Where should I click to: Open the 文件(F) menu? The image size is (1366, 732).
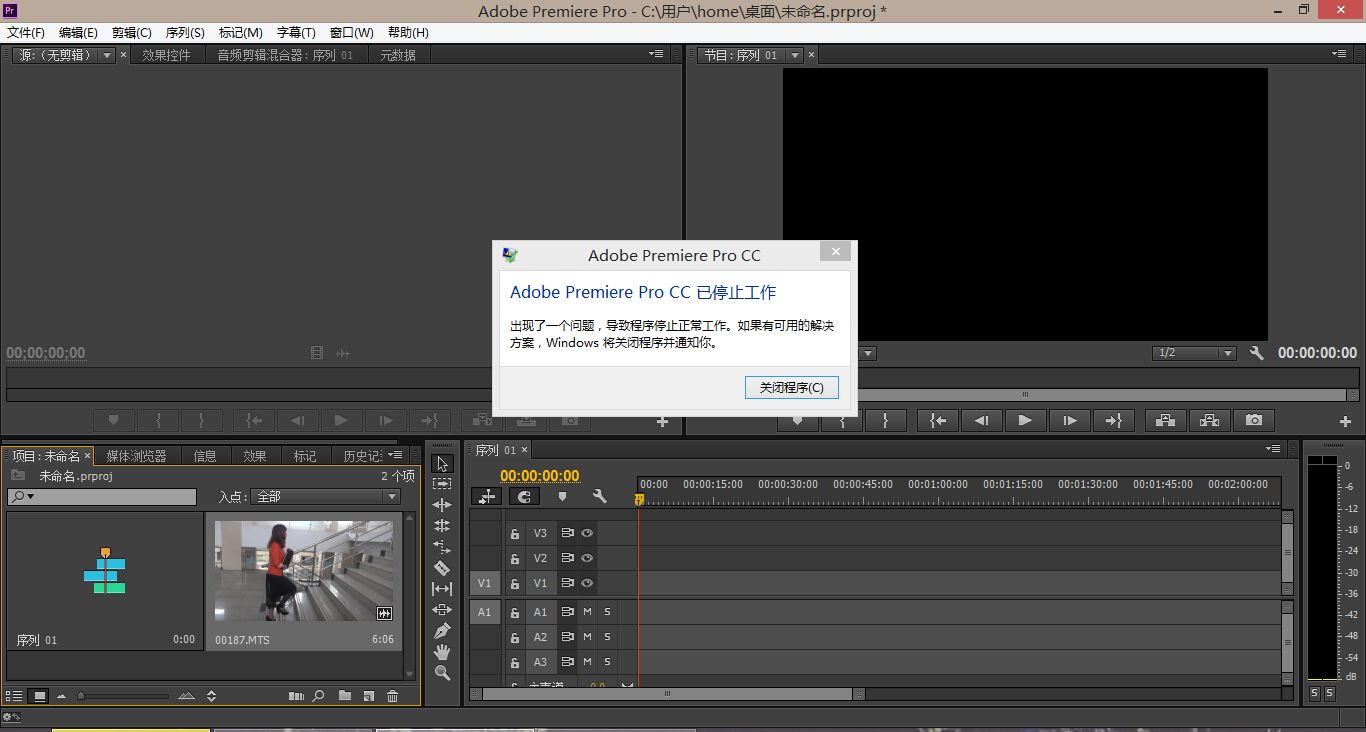26,33
